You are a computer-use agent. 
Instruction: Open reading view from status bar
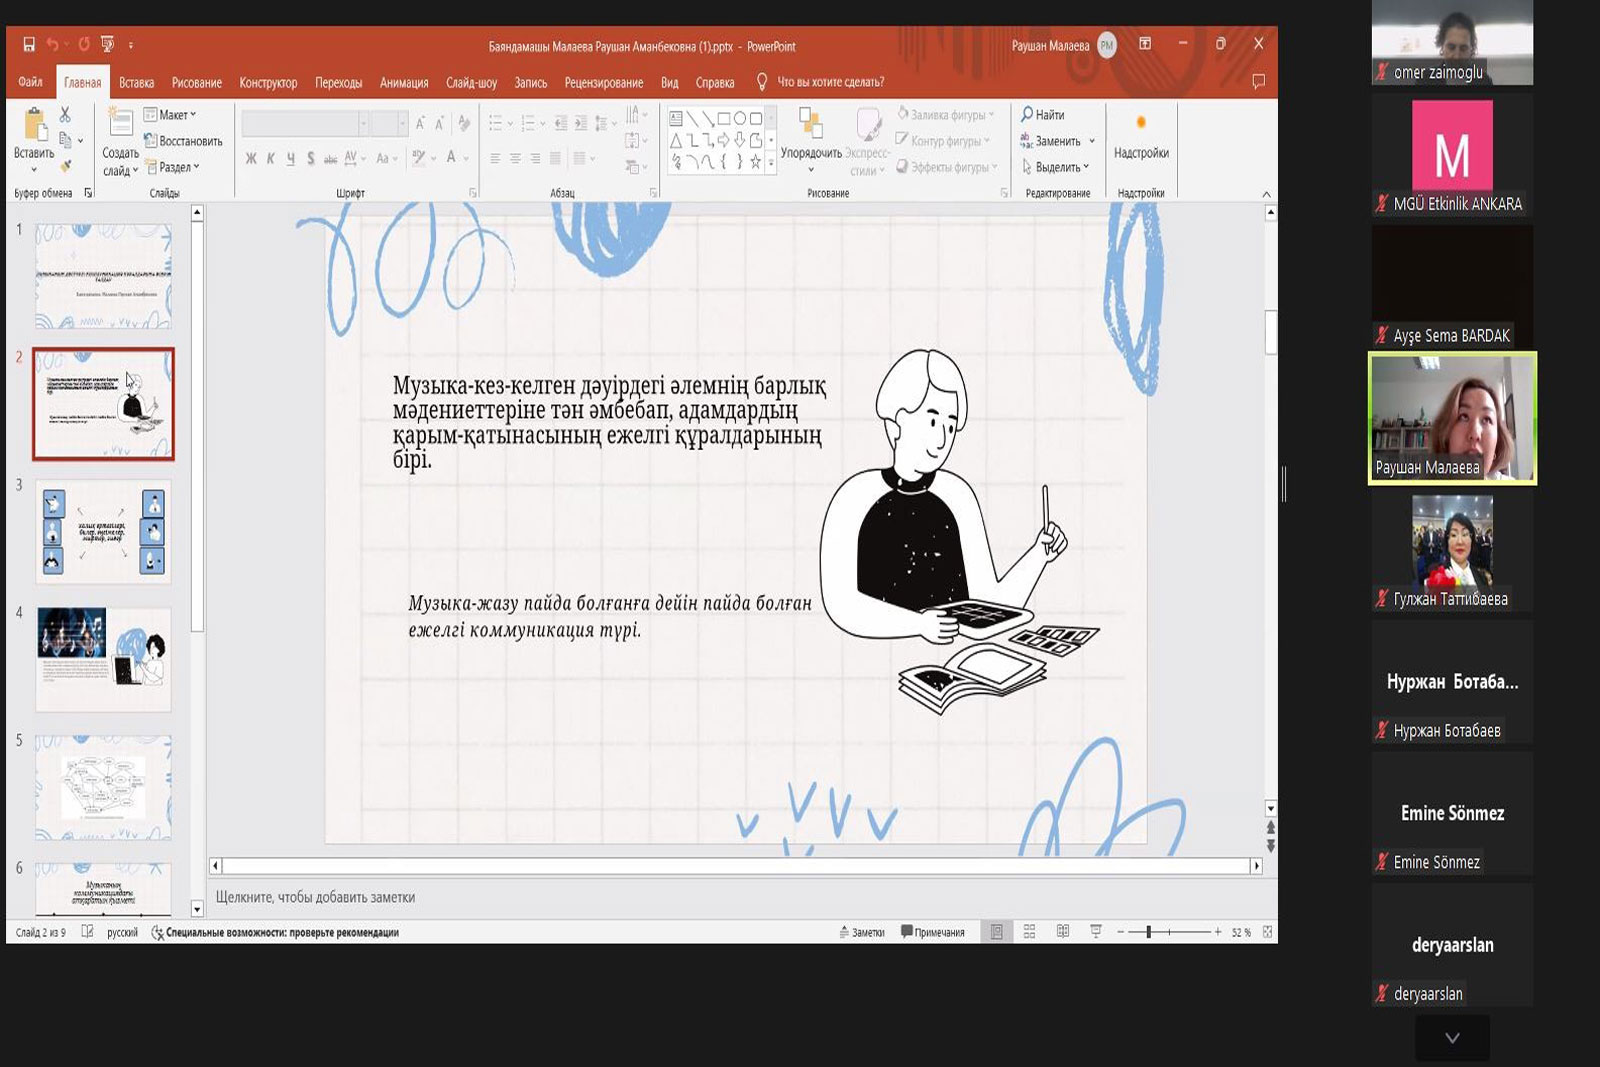1063,932
